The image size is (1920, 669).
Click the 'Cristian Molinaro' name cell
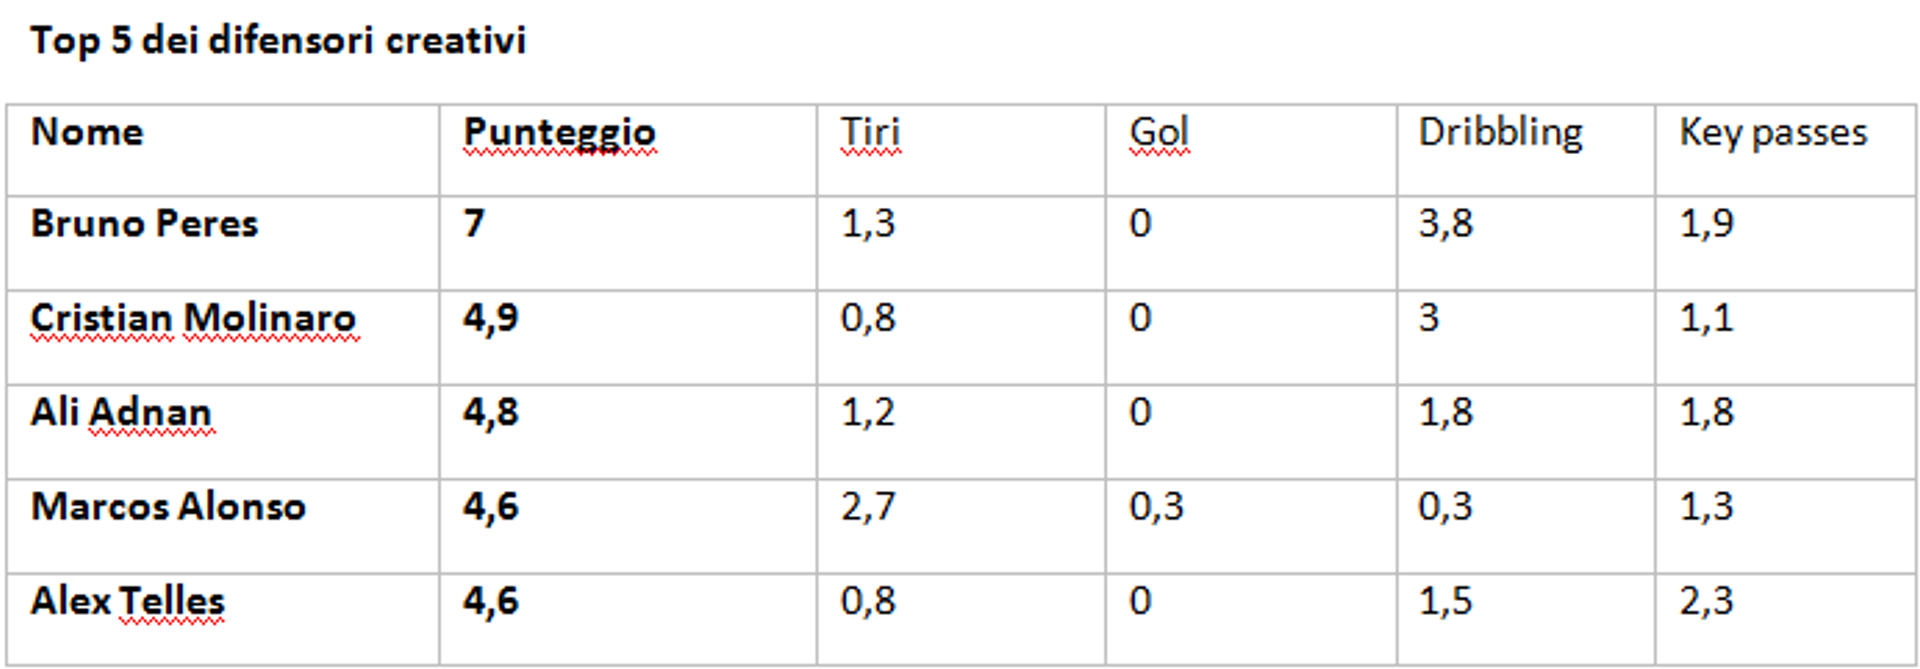coord(193,318)
